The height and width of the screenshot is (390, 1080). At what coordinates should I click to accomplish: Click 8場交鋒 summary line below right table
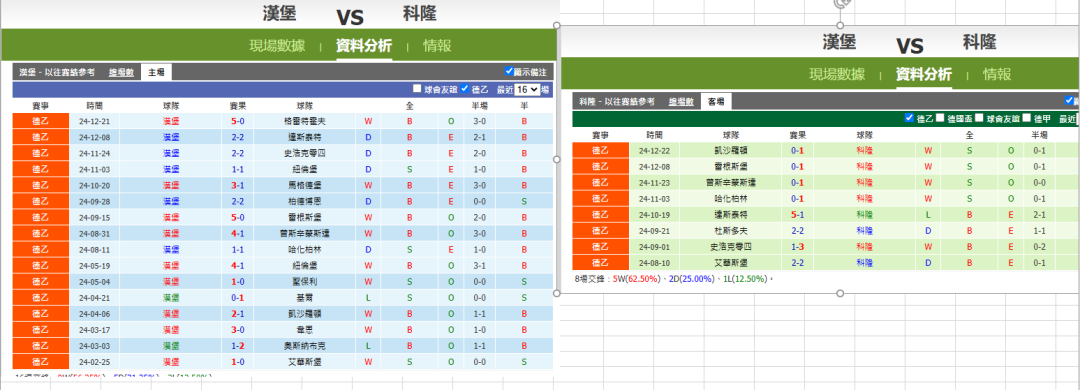674,279
